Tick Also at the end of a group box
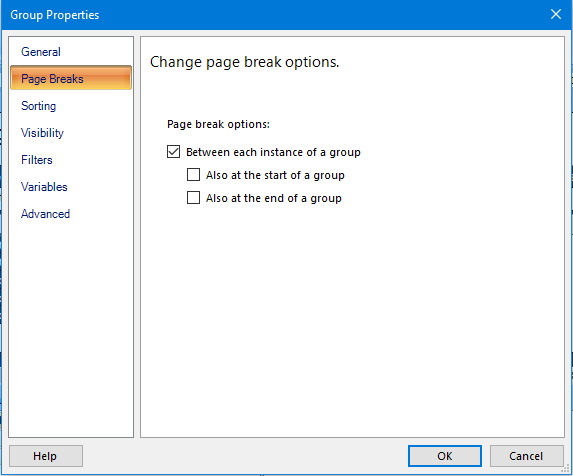573x476 pixels. pos(193,198)
